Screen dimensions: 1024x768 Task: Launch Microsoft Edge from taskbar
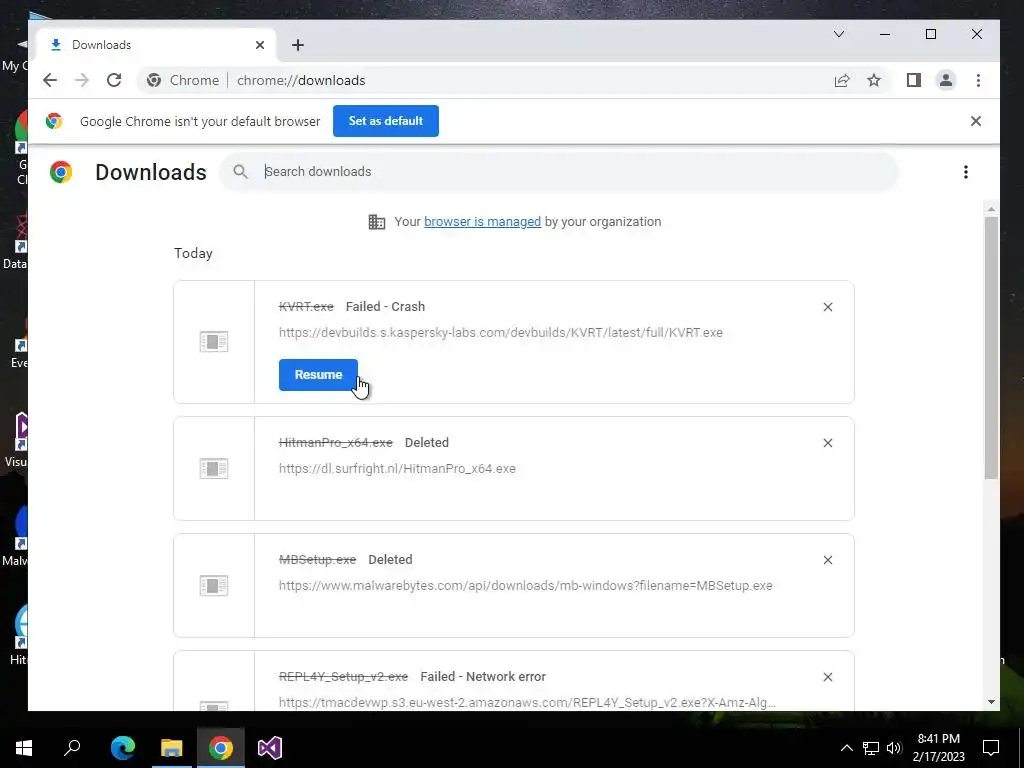122,748
